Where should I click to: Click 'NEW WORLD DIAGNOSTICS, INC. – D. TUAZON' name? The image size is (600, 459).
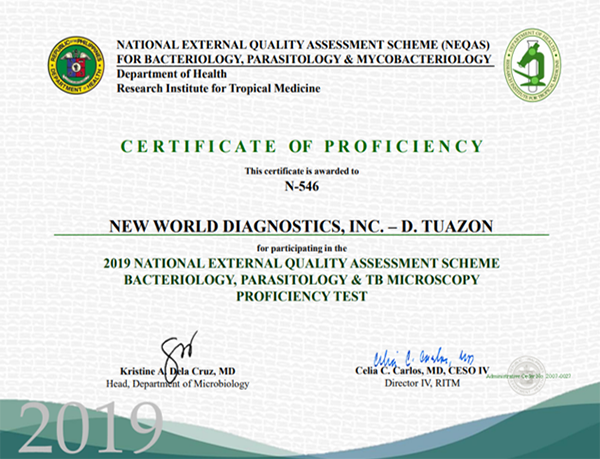pos(301,226)
